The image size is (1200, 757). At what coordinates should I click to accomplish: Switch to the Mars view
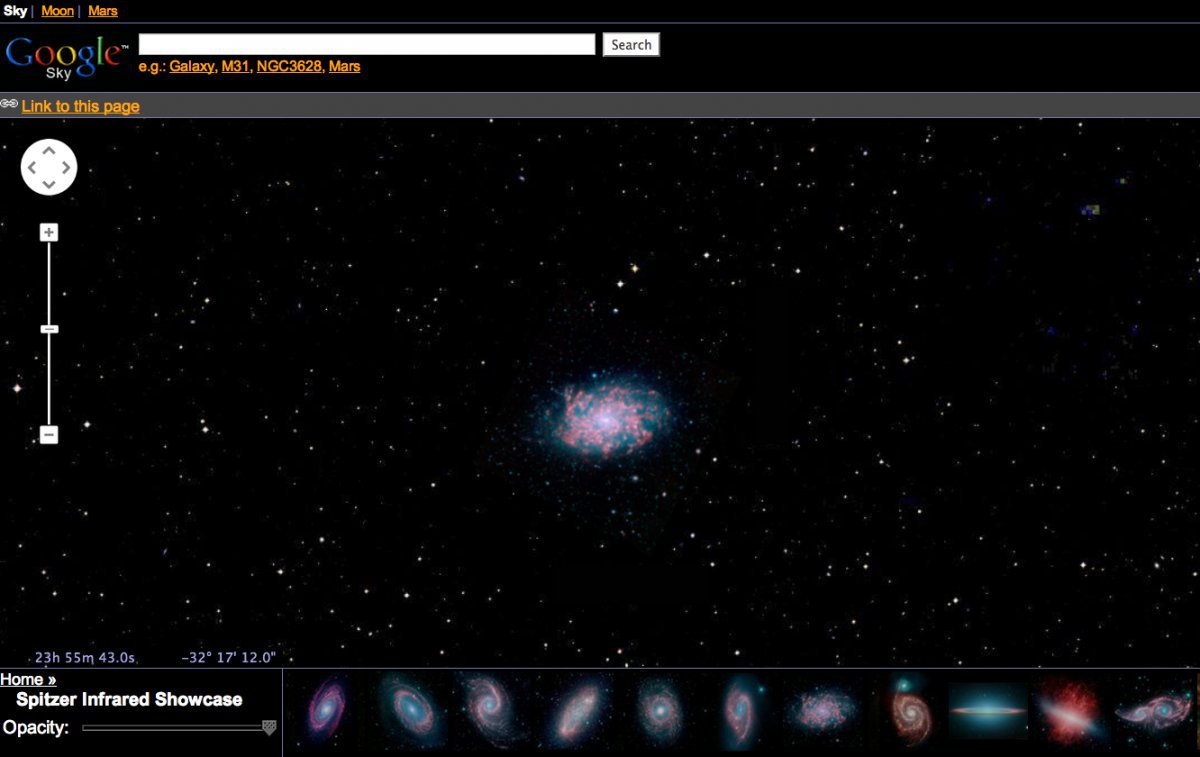click(x=103, y=11)
